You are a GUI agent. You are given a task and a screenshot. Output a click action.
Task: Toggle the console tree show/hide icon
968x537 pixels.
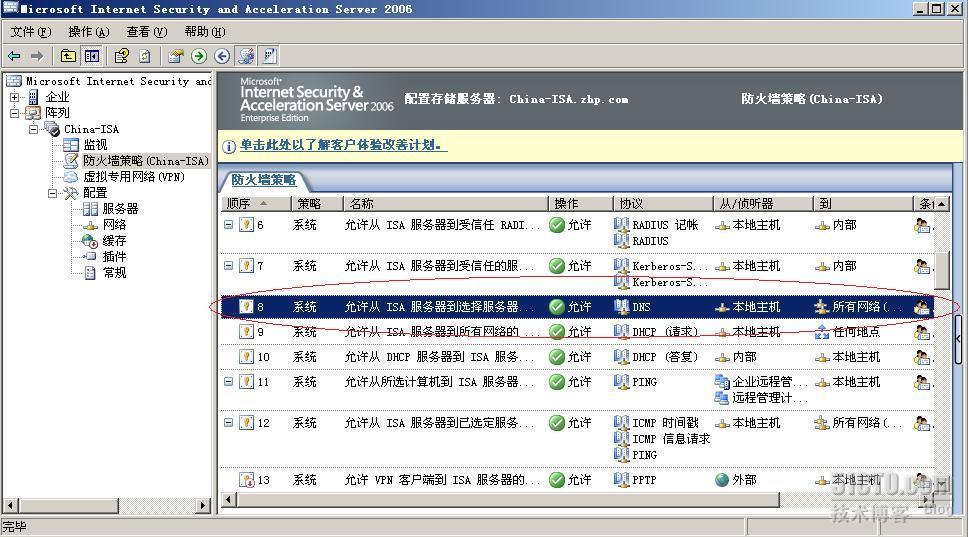pos(91,56)
